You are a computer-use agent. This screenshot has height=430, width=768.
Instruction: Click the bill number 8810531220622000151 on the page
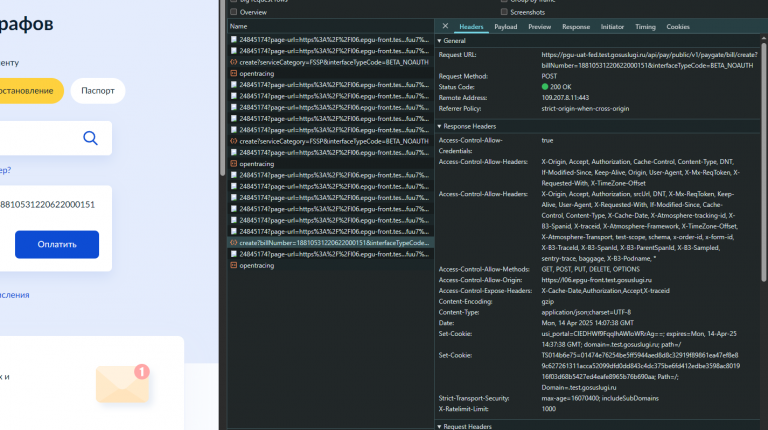48,205
